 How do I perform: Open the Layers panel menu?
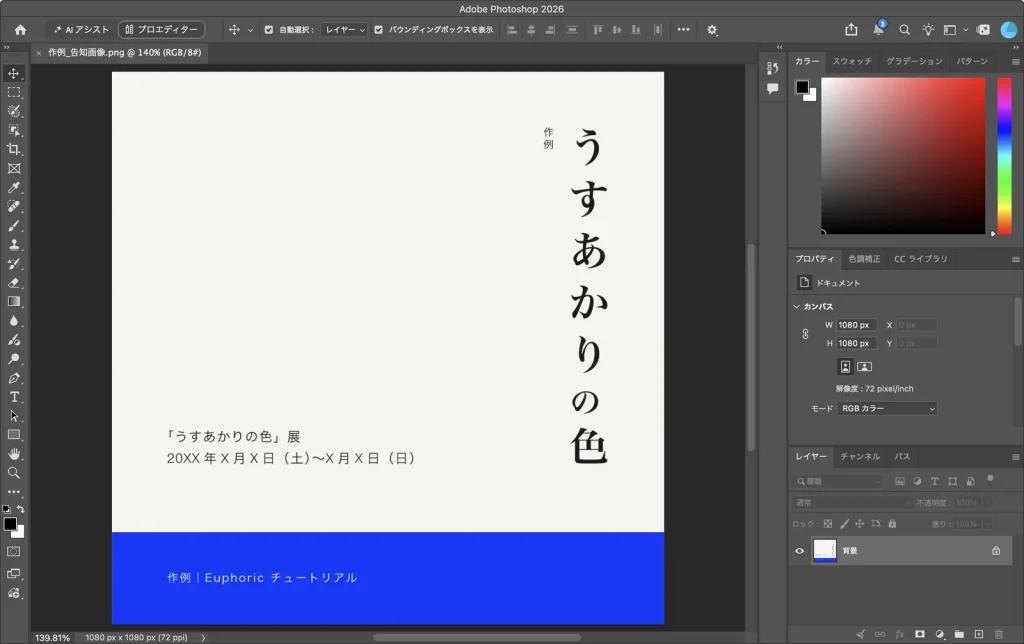1016,457
